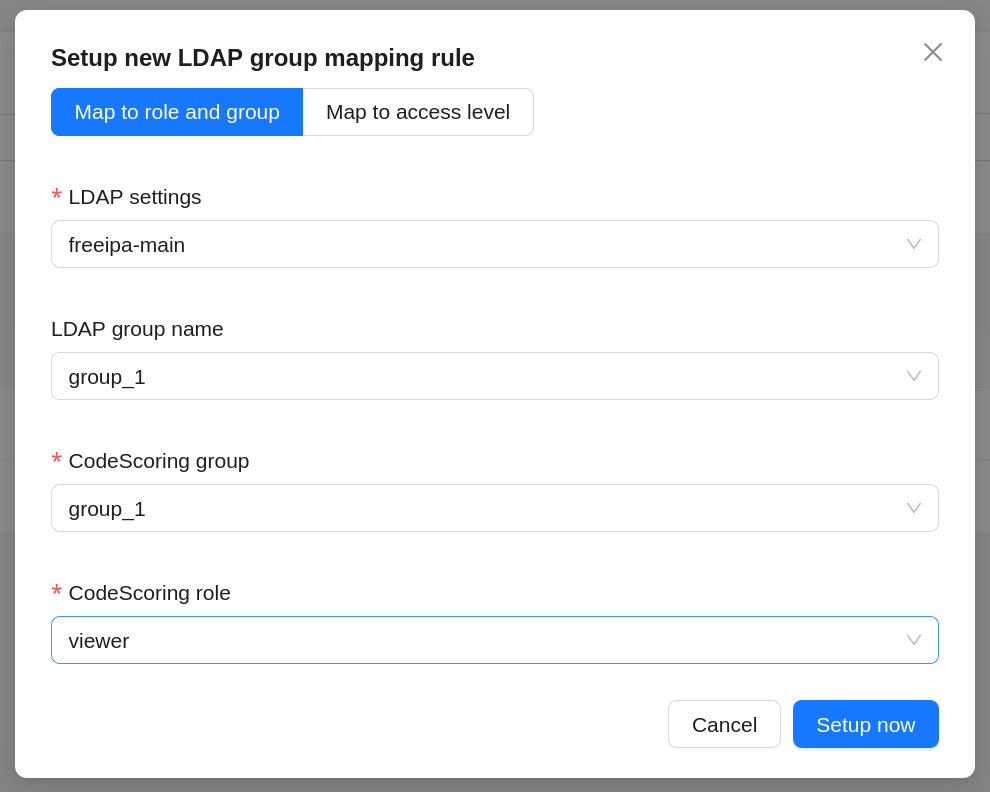Image resolution: width=990 pixels, height=792 pixels.
Task: Click the 'LDAP group name' field label
Action: 137,329
